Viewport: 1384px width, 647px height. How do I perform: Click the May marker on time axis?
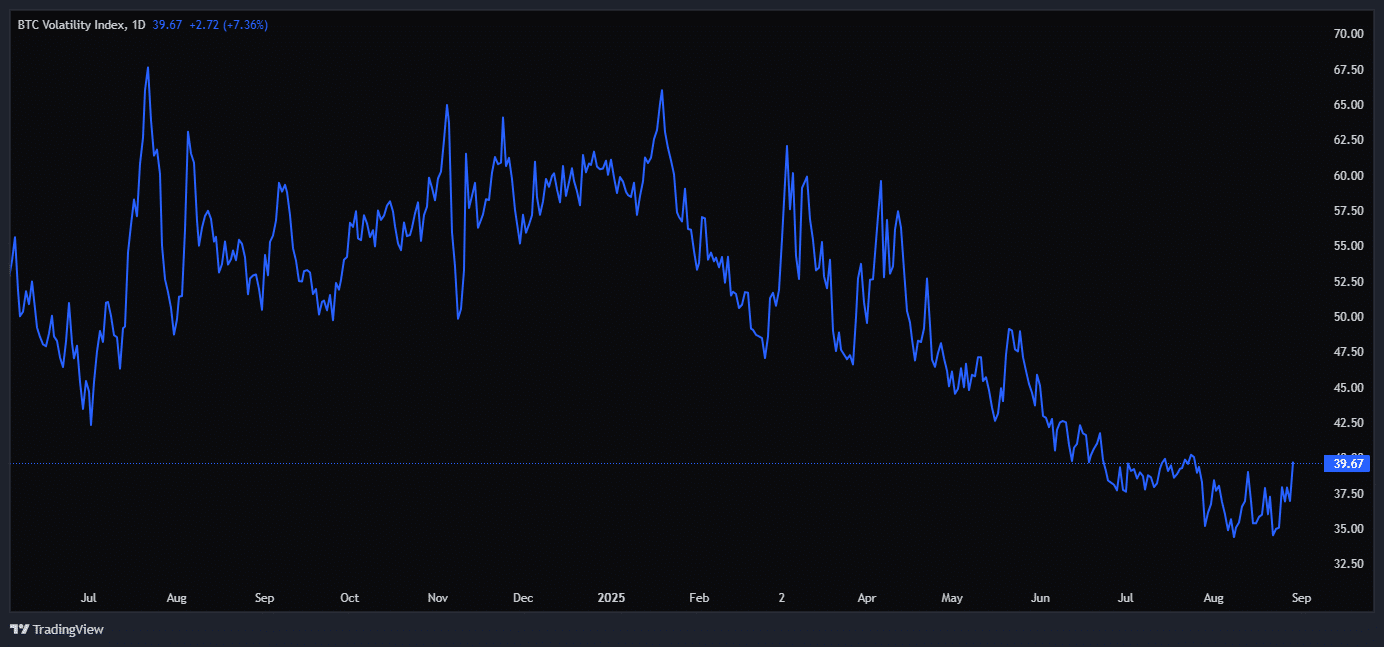(952, 598)
